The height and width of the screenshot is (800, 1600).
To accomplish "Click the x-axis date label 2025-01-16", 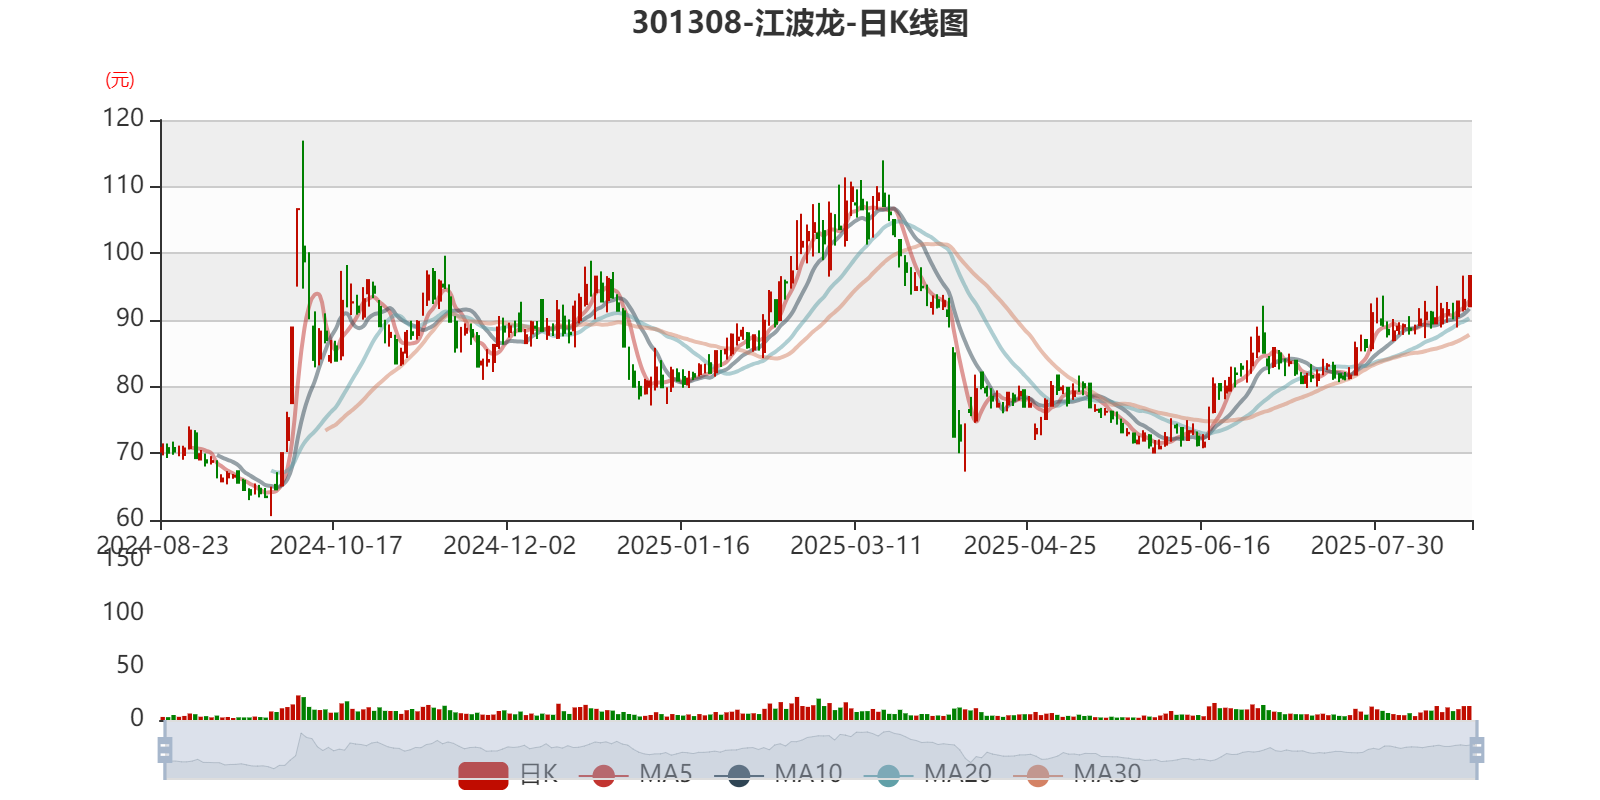I will point(683,546).
